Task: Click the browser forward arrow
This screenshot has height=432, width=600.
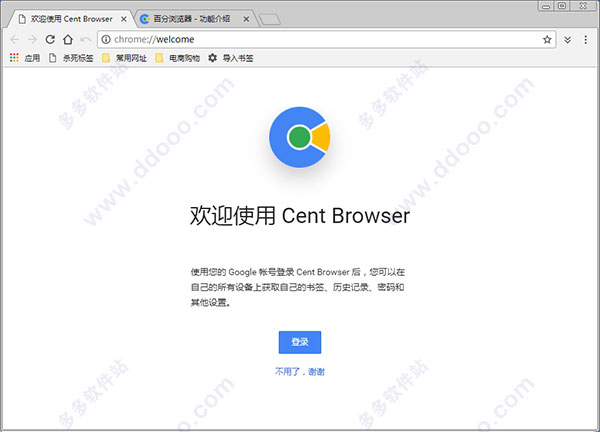Action: point(33,39)
